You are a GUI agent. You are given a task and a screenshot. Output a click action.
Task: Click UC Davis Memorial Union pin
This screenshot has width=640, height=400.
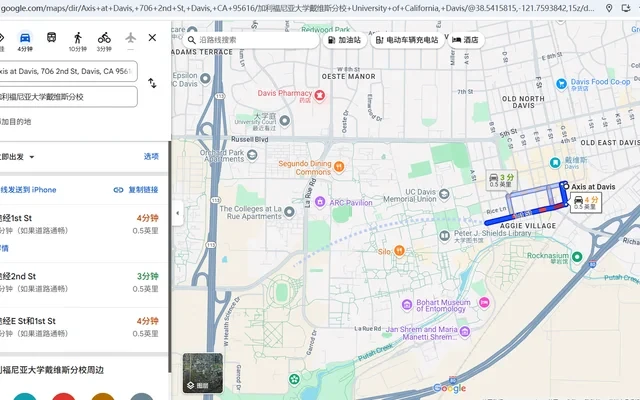[444, 194]
